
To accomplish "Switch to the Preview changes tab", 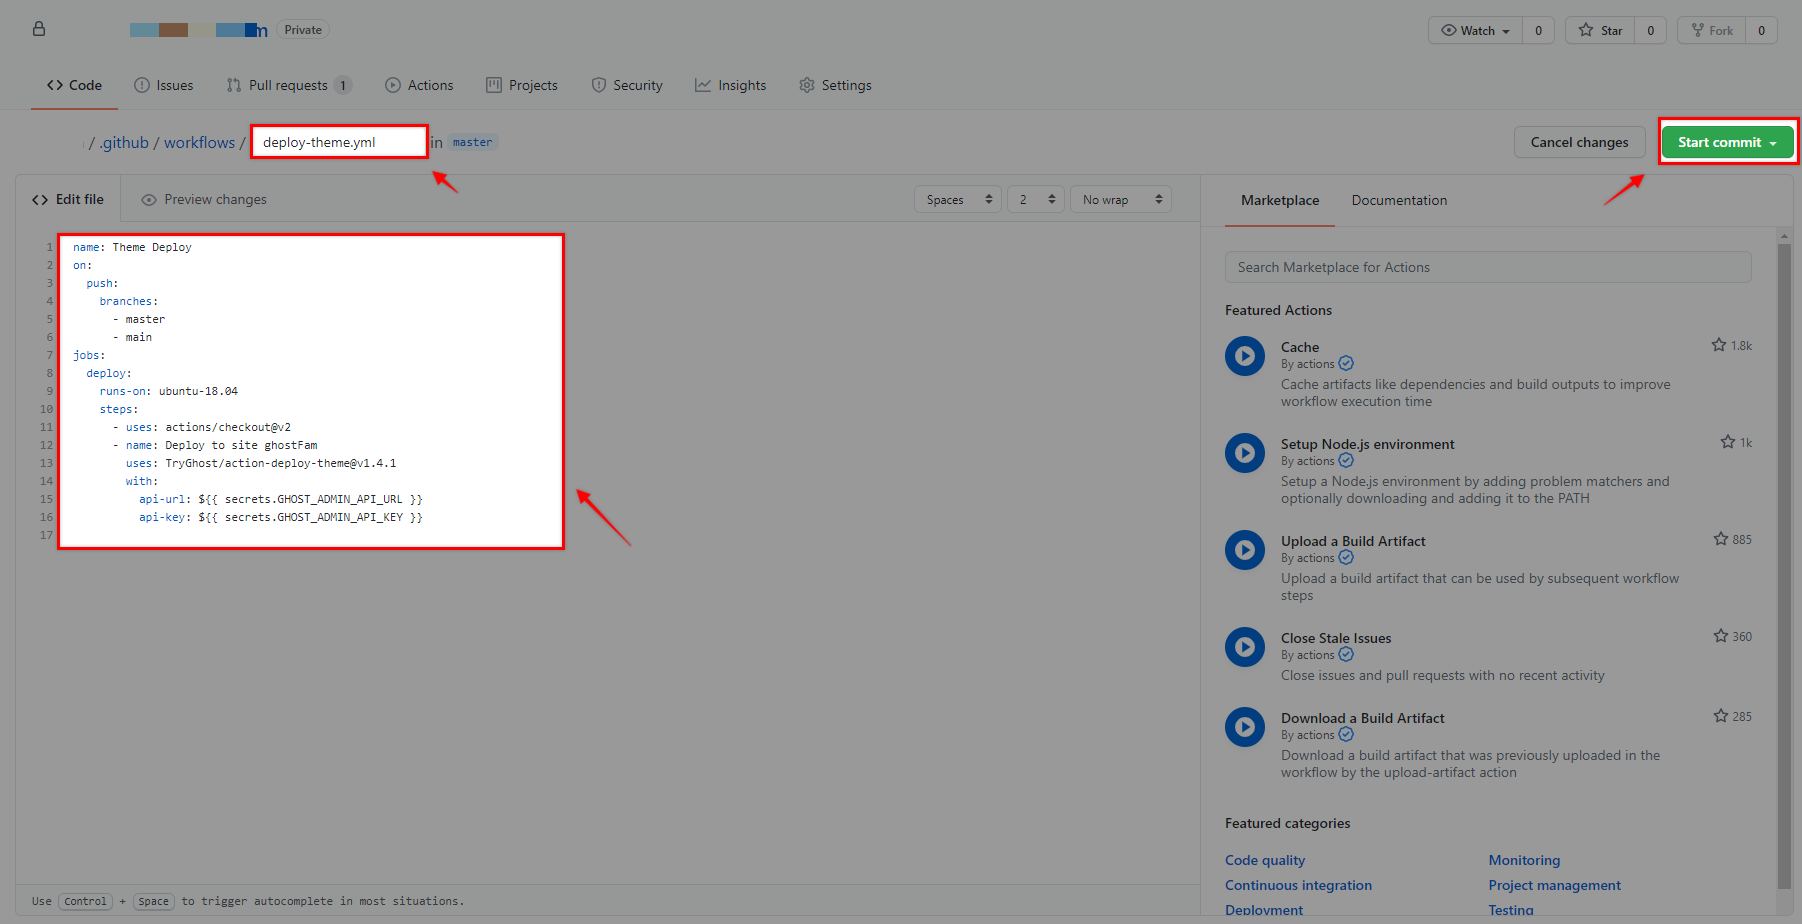I will [x=204, y=199].
